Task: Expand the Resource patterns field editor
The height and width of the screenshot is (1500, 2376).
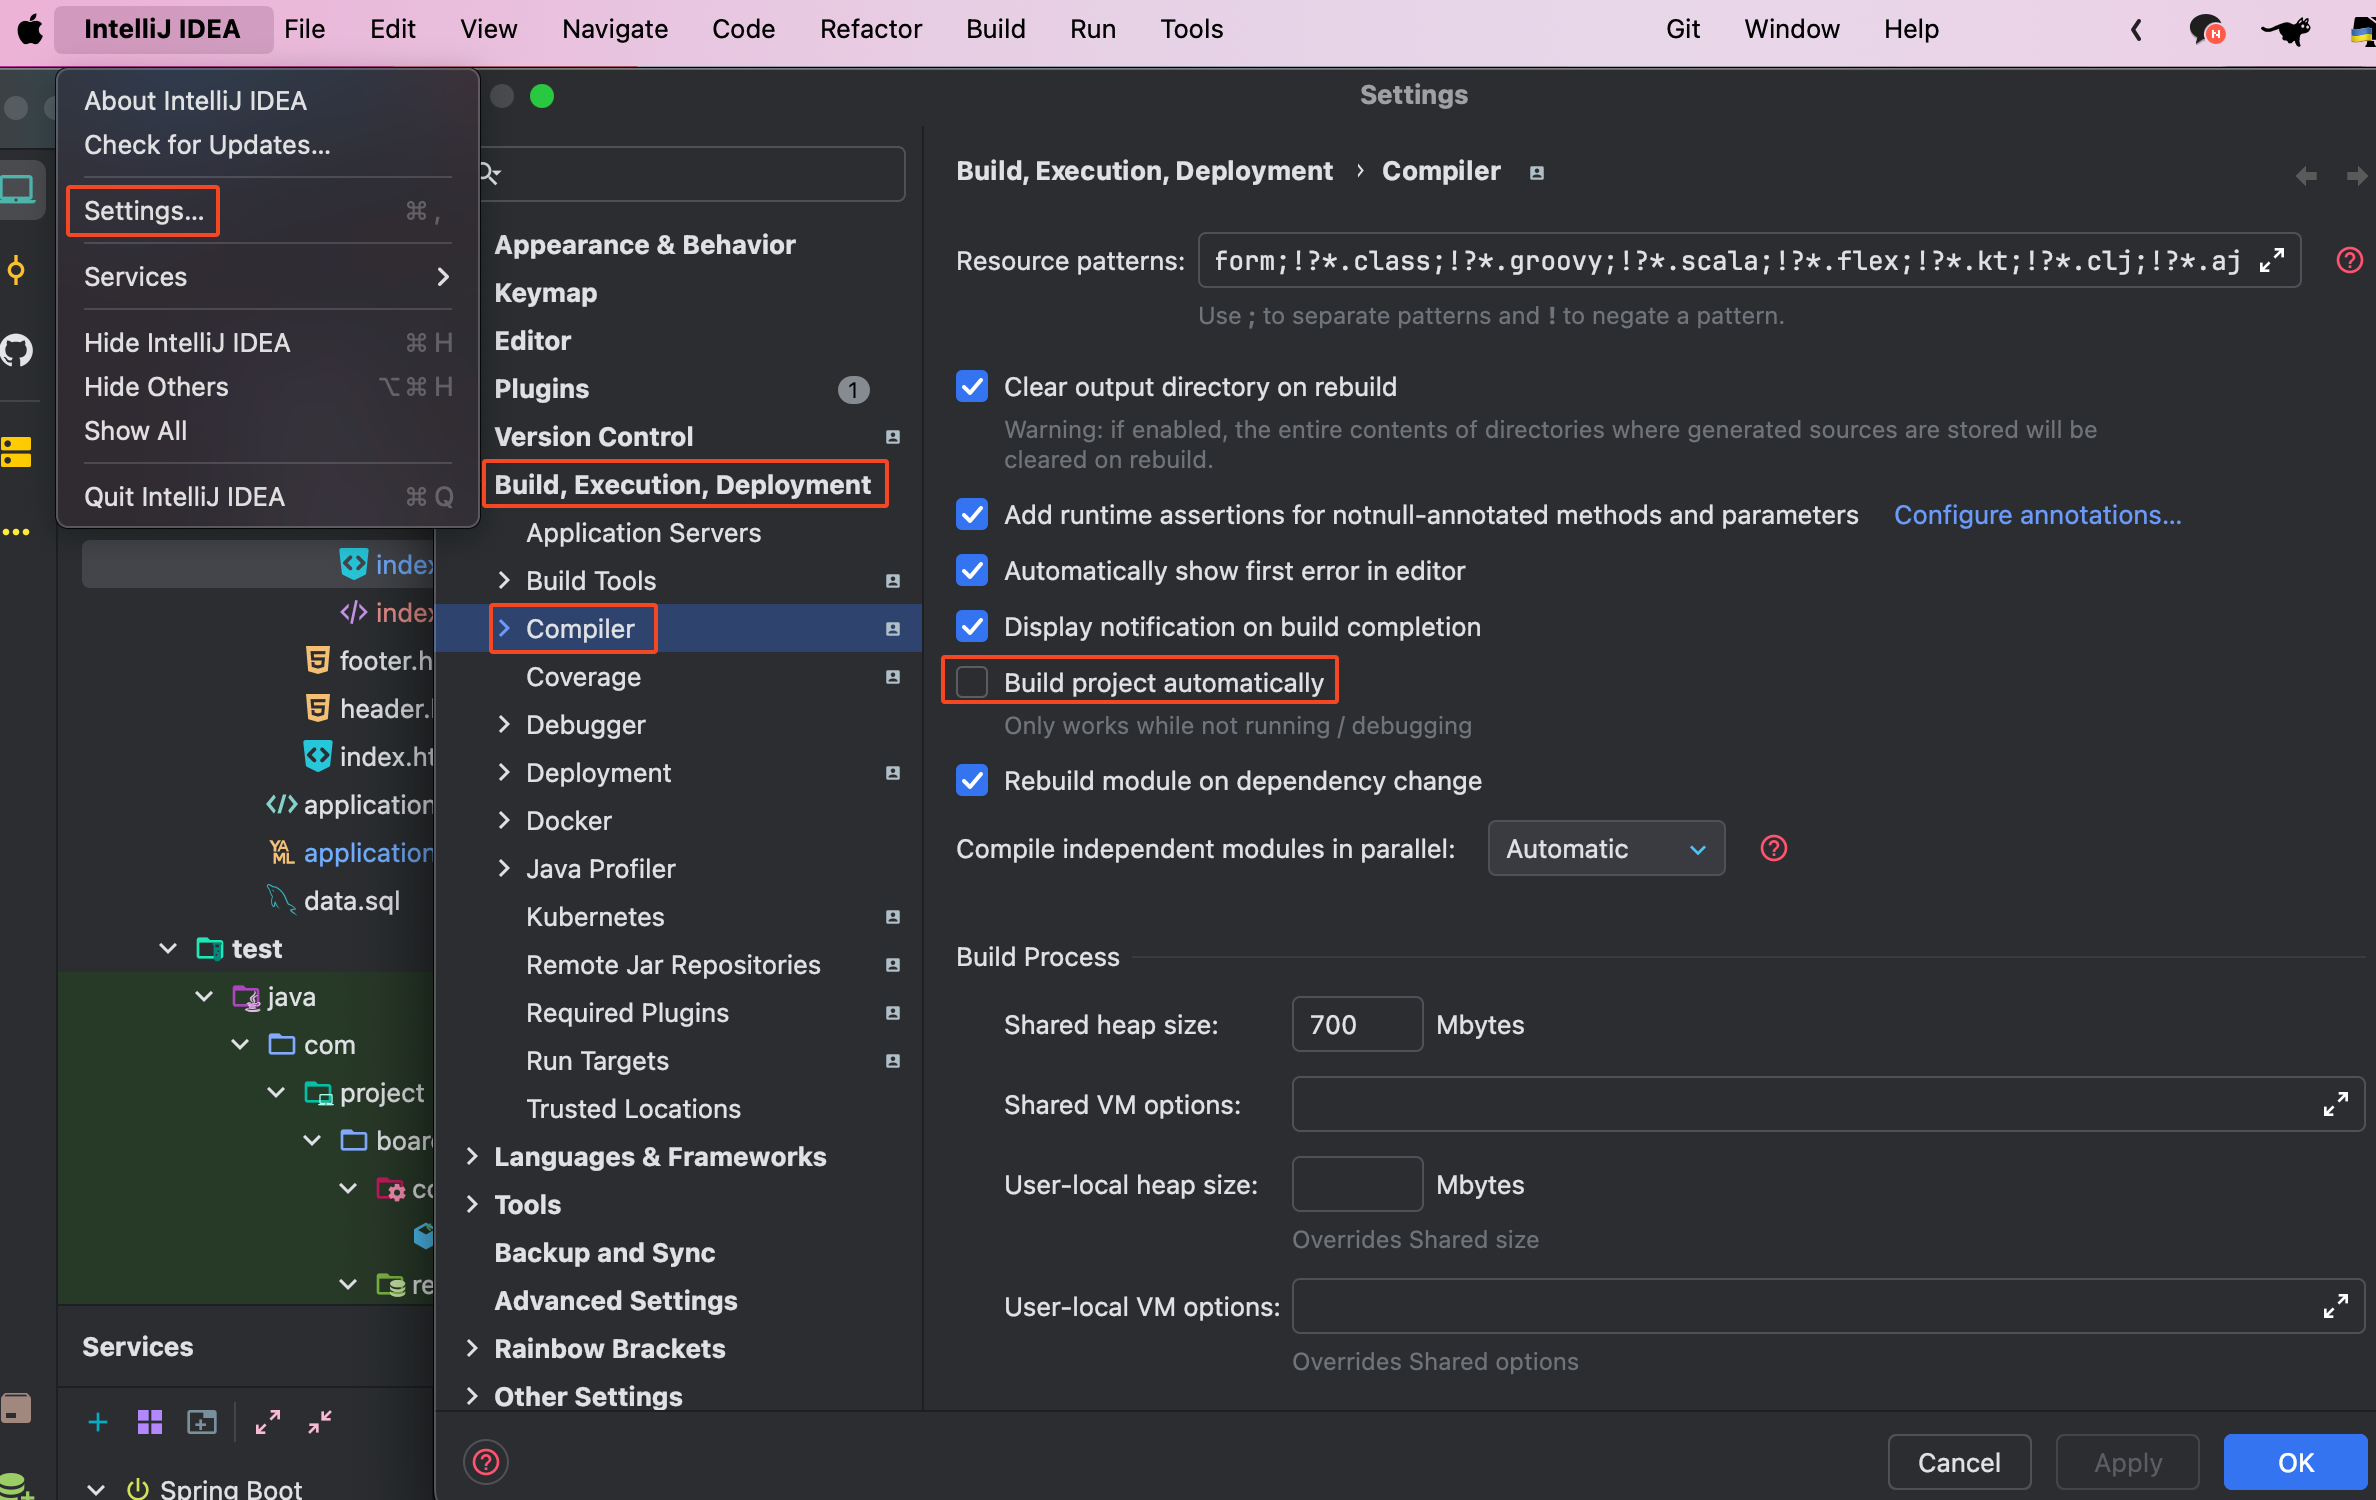Action: pyautogui.click(x=2272, y=261)
